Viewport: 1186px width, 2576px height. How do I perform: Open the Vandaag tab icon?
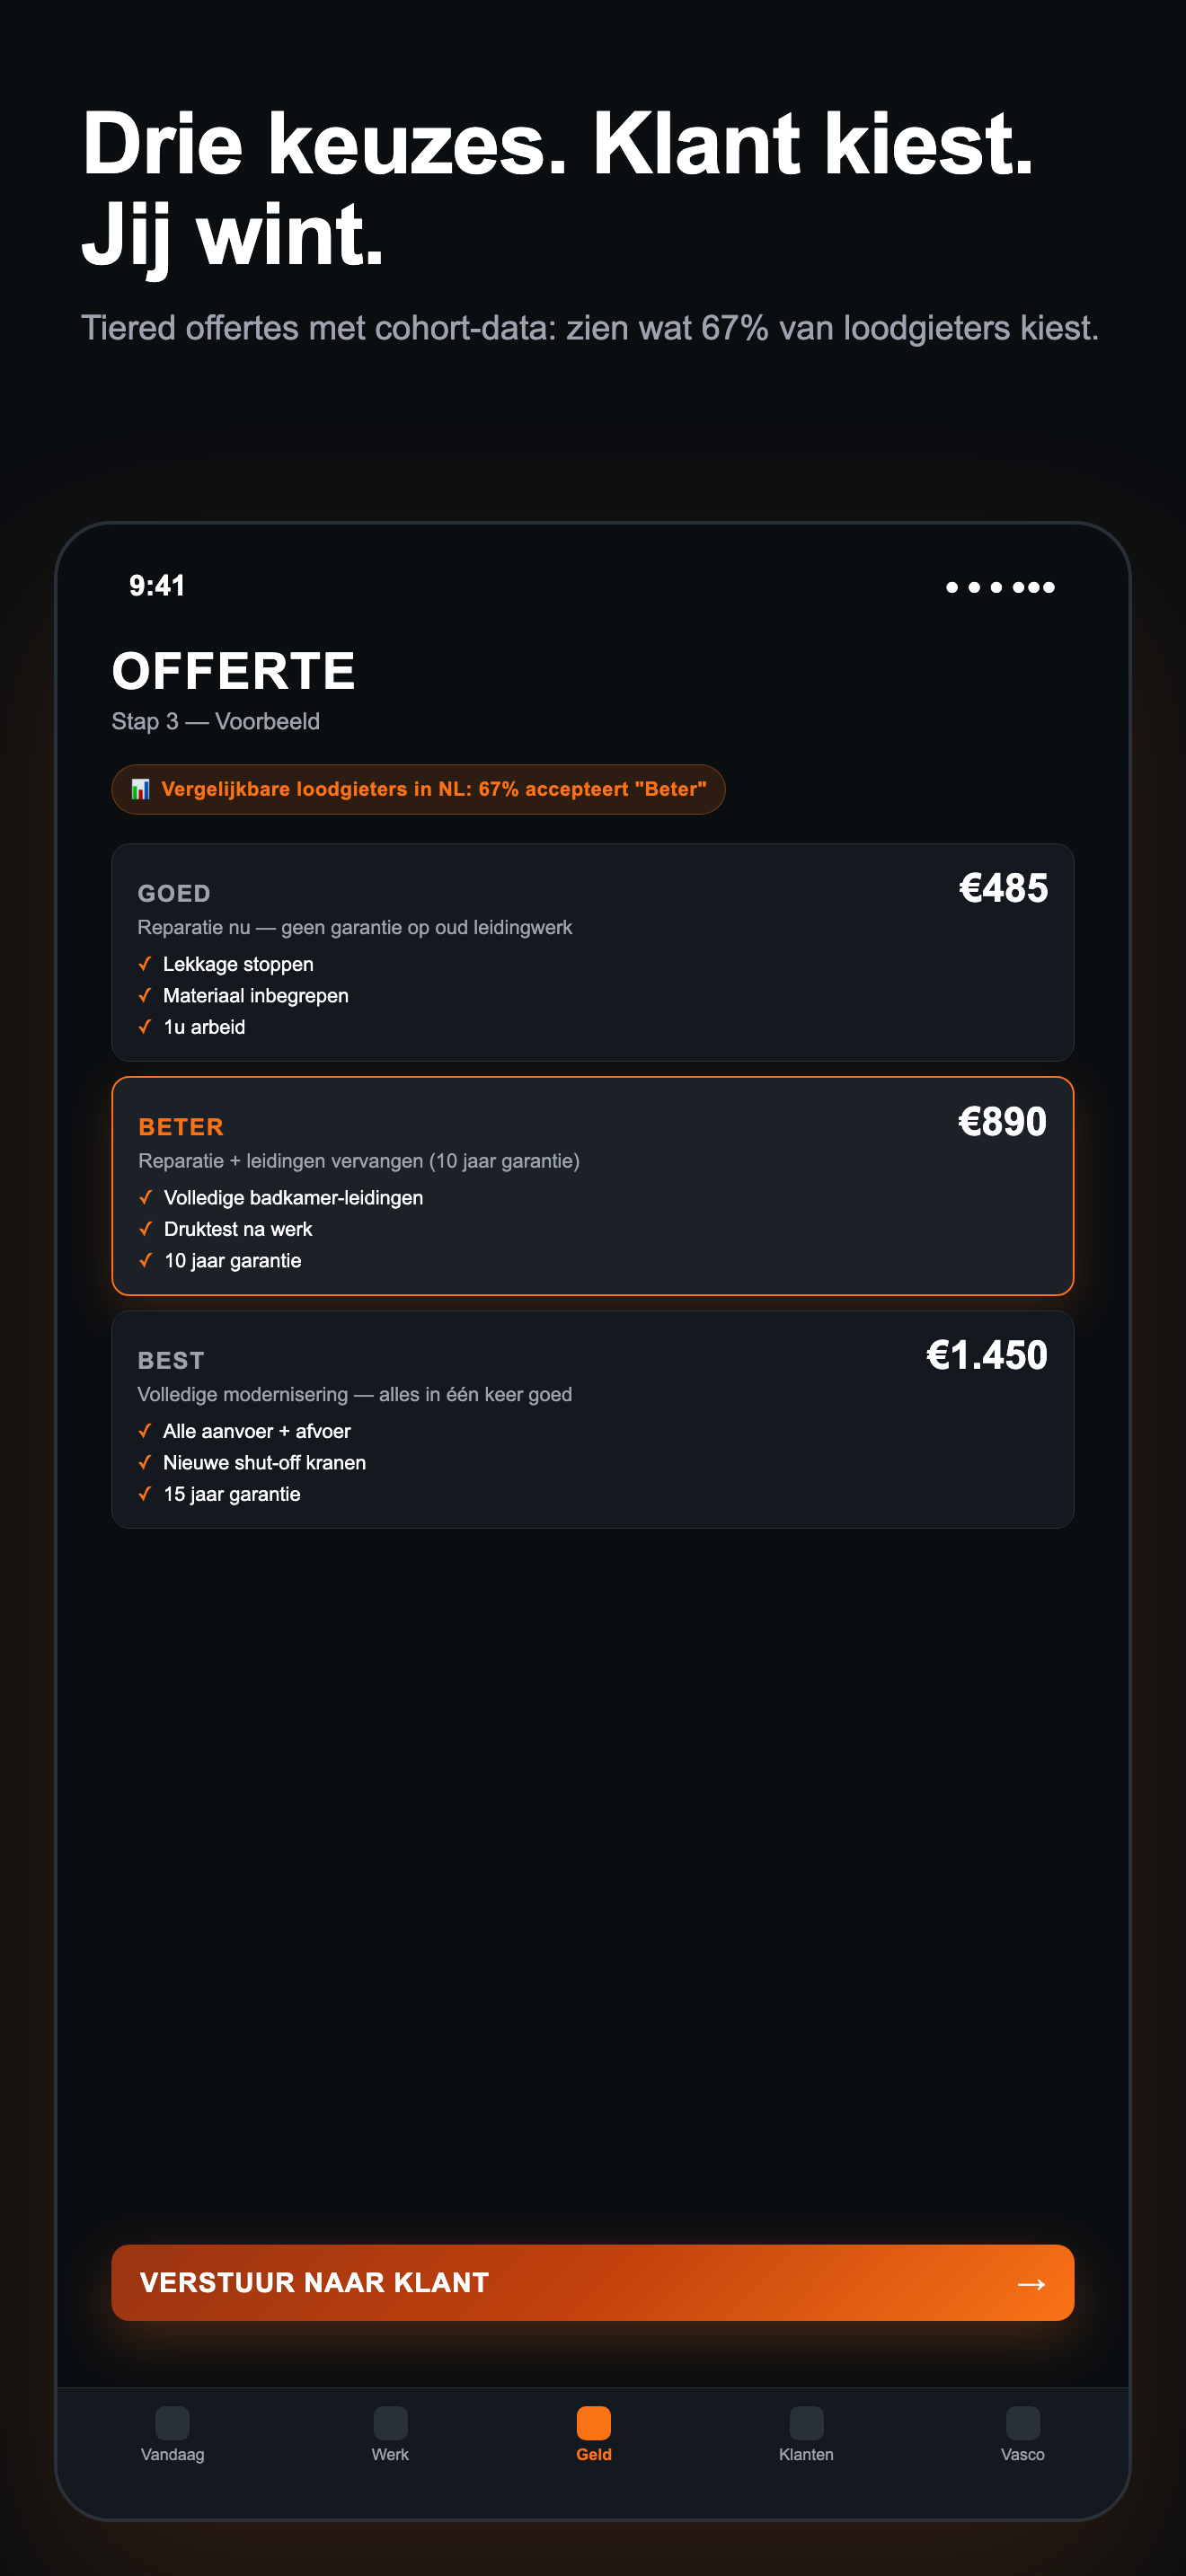coord(172,2423)
